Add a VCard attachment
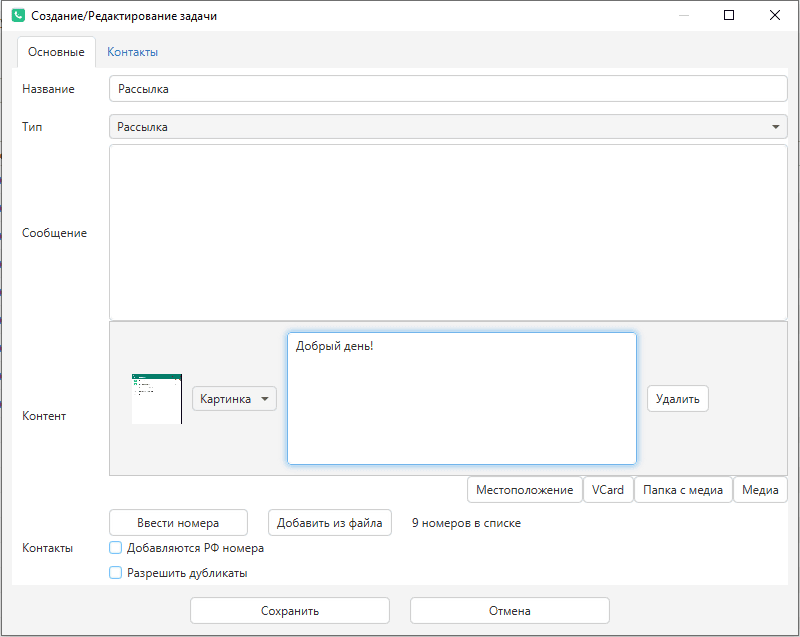 (x=608, y=490)
